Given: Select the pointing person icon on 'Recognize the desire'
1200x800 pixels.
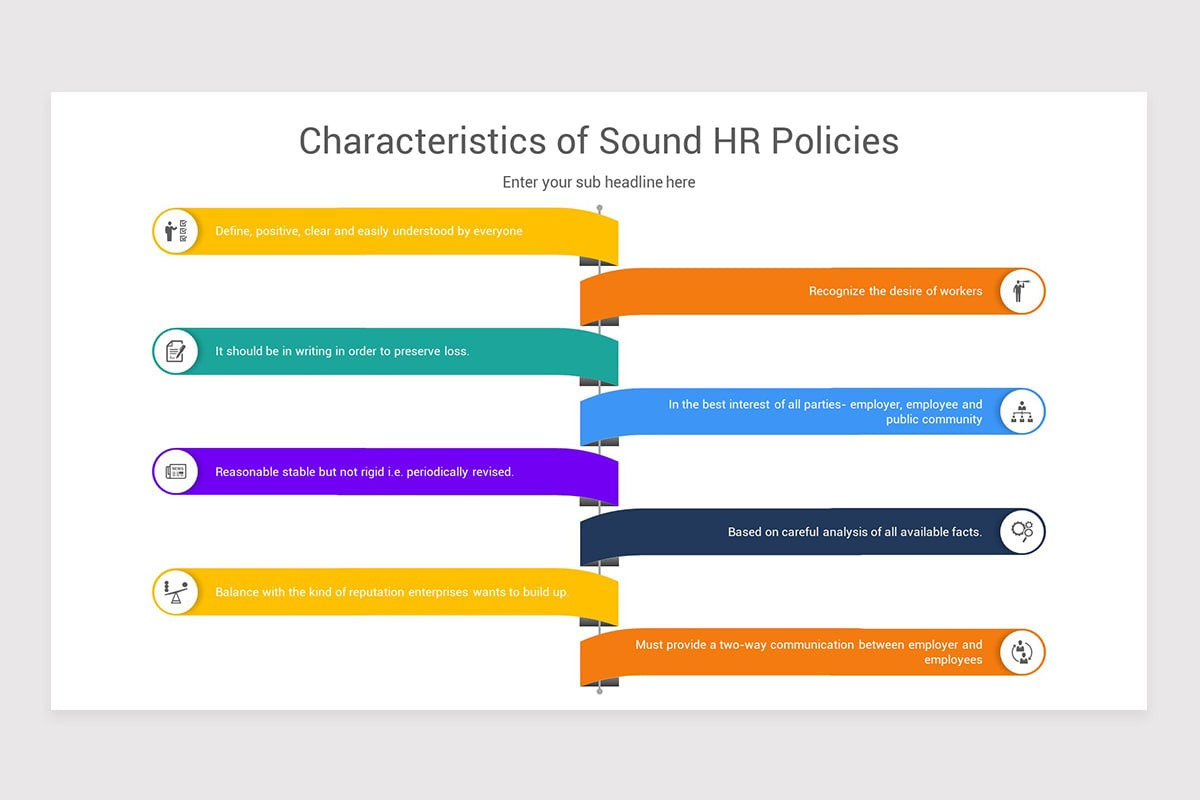Looking at the screenshot, I should pyautogui.click(x=1022, y=291).
